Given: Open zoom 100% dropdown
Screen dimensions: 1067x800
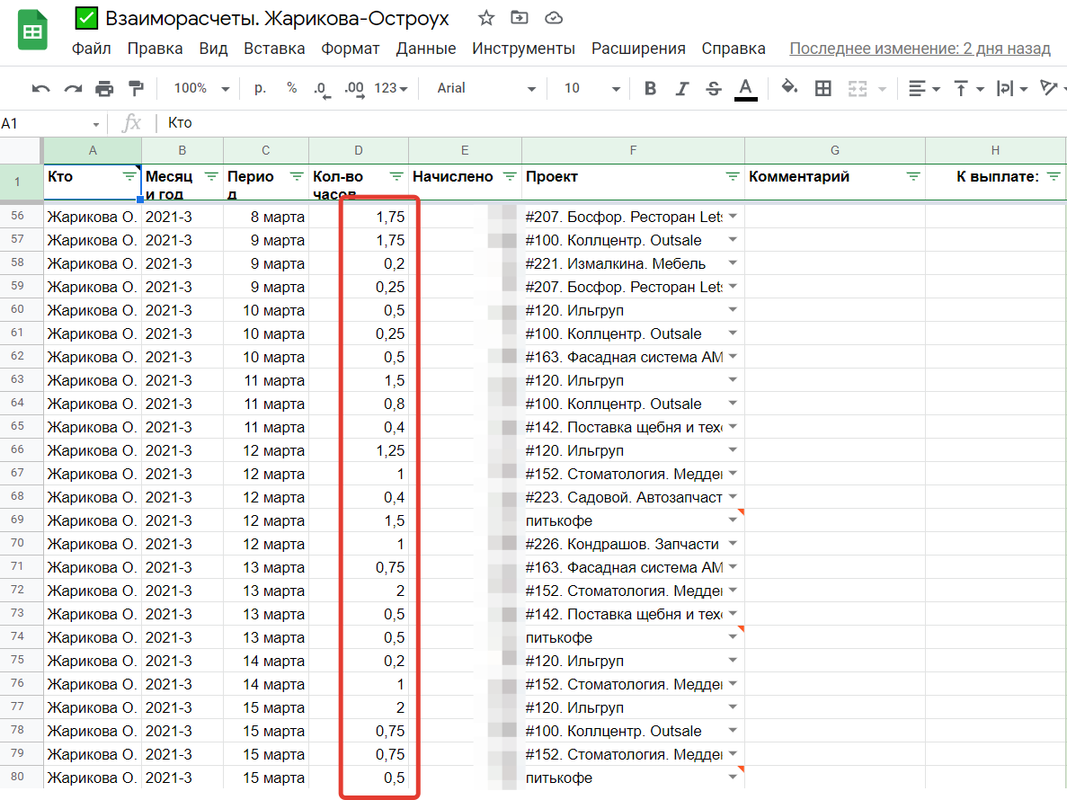Looking at the screenshot, I should [201, 88].
